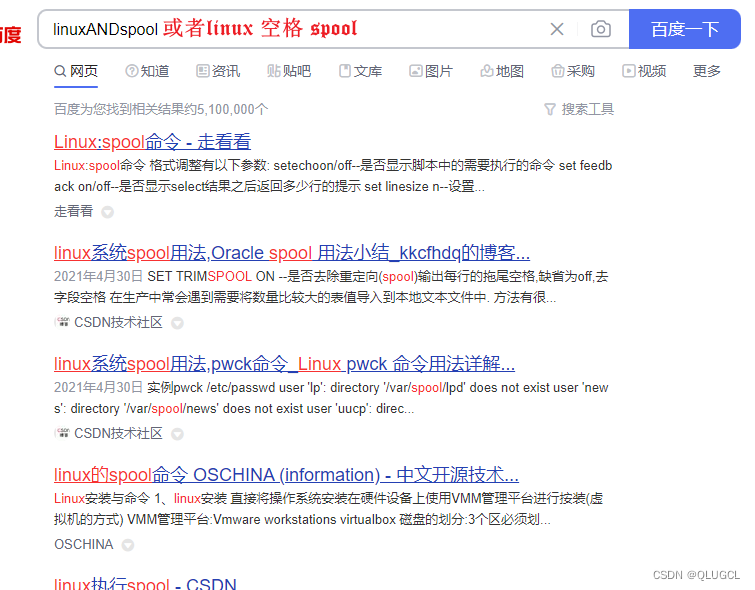Click the newspaper icon on 资讯 tab

[202, 71]
